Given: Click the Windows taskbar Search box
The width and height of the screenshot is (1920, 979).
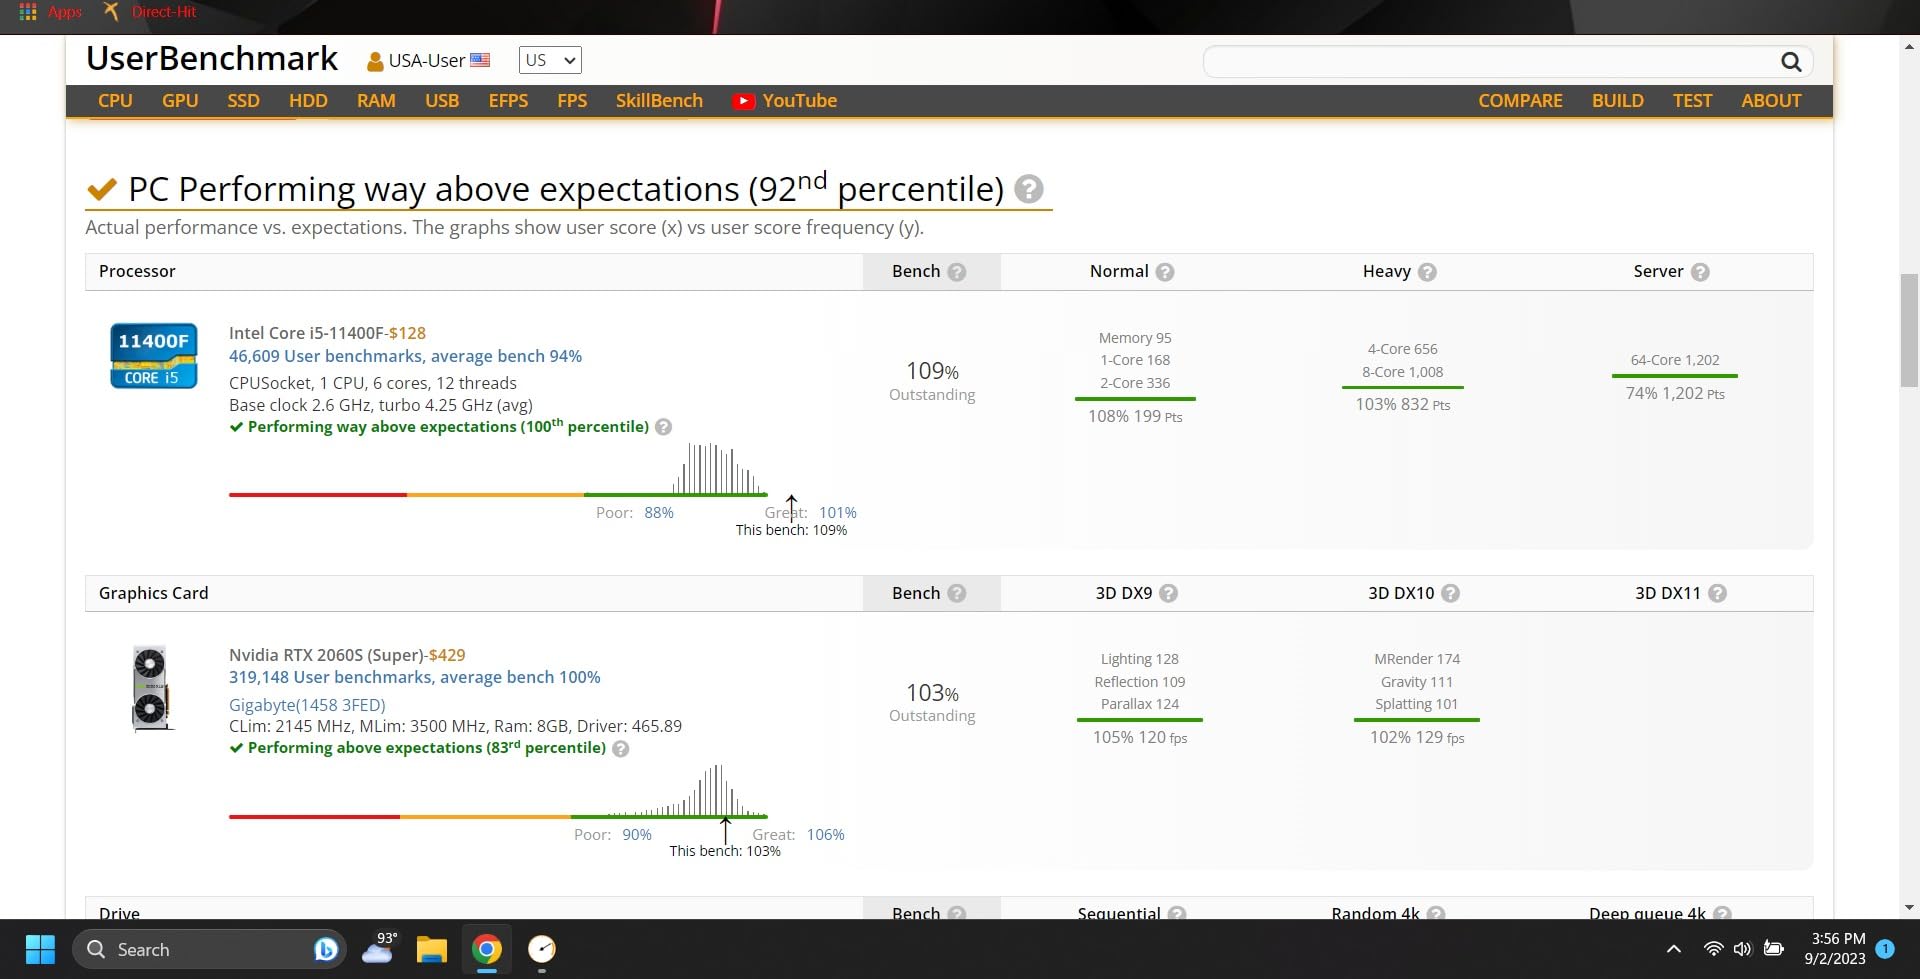Looking at the screenshot, I should [x=209, y=949].
